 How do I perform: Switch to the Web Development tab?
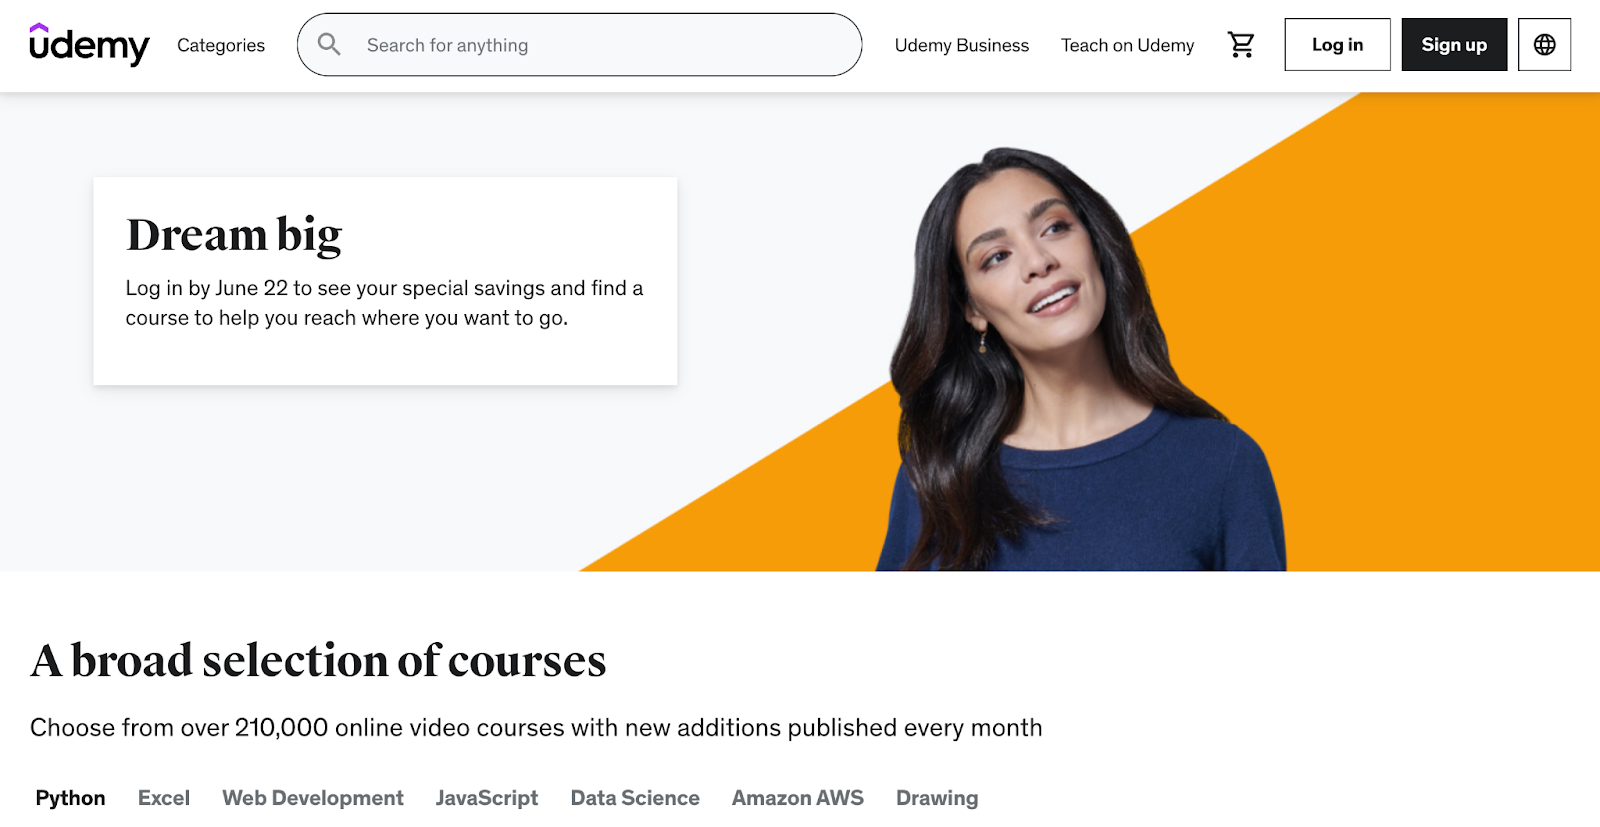313,798
